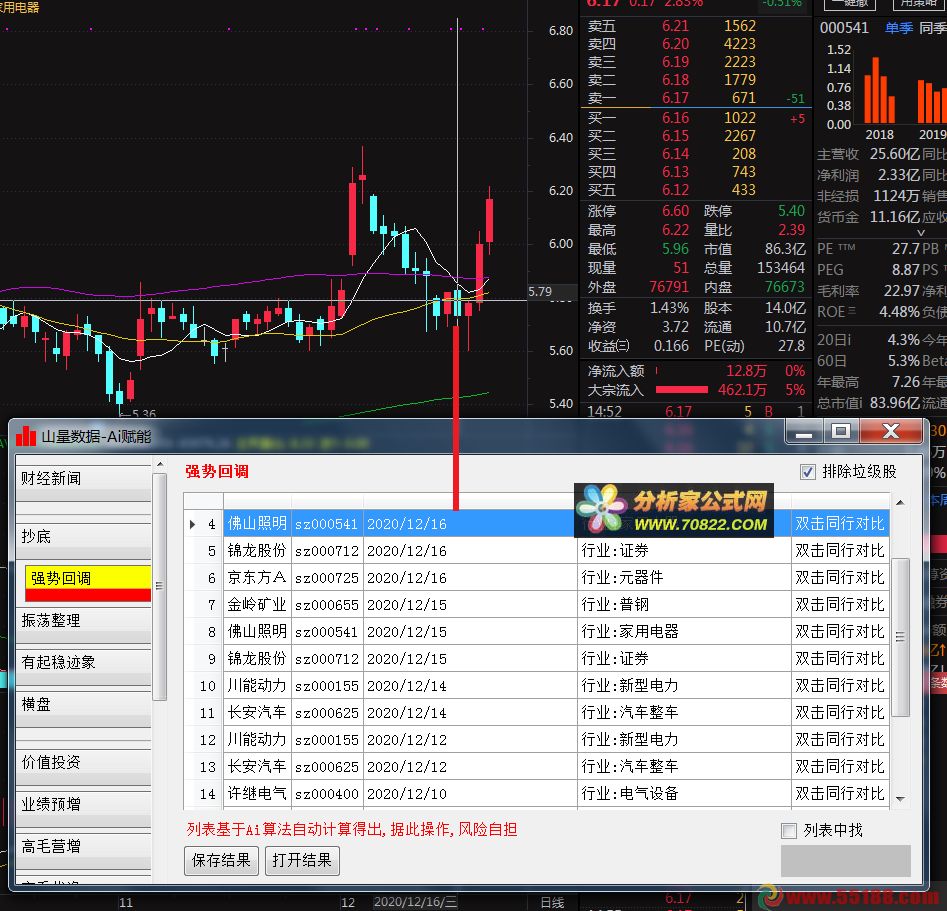
Task: Open the 横盘 category
Action: tap(83, 709)
